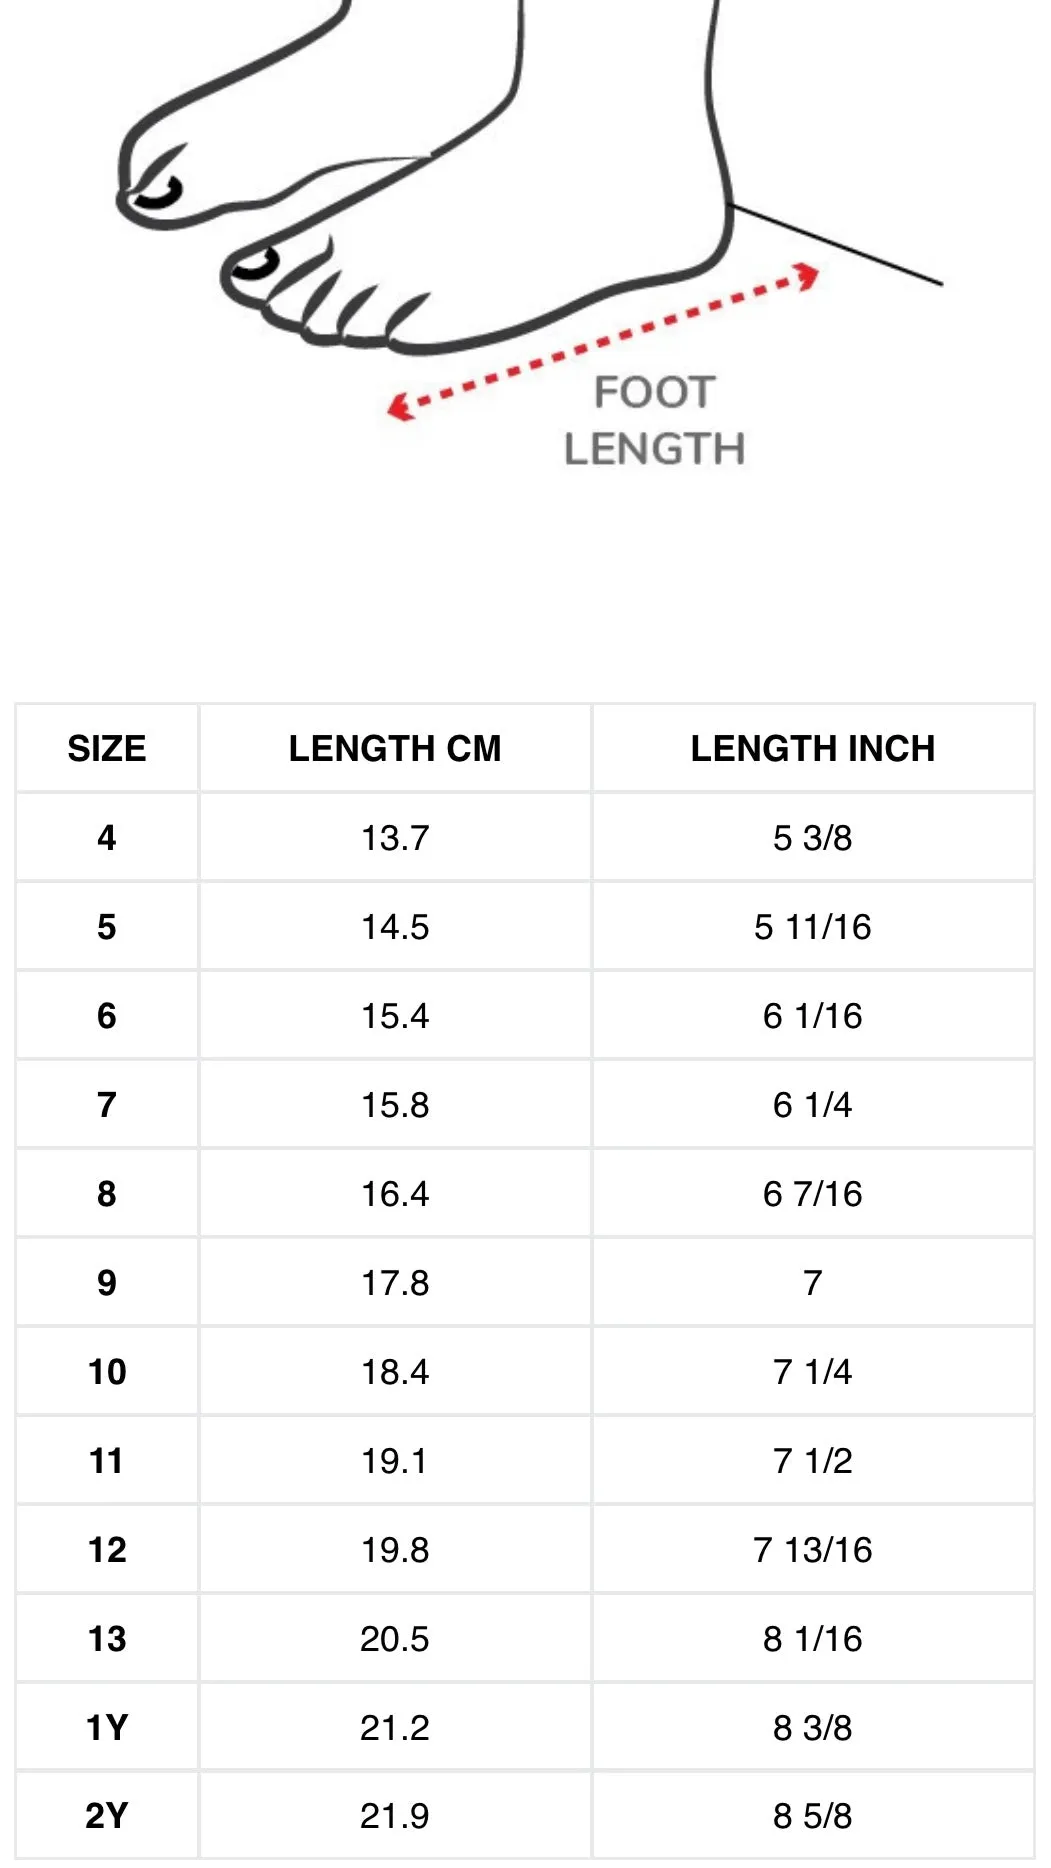Click the 7 1/2 inch cell
1051x1868 pixels.
point(813,1460)
